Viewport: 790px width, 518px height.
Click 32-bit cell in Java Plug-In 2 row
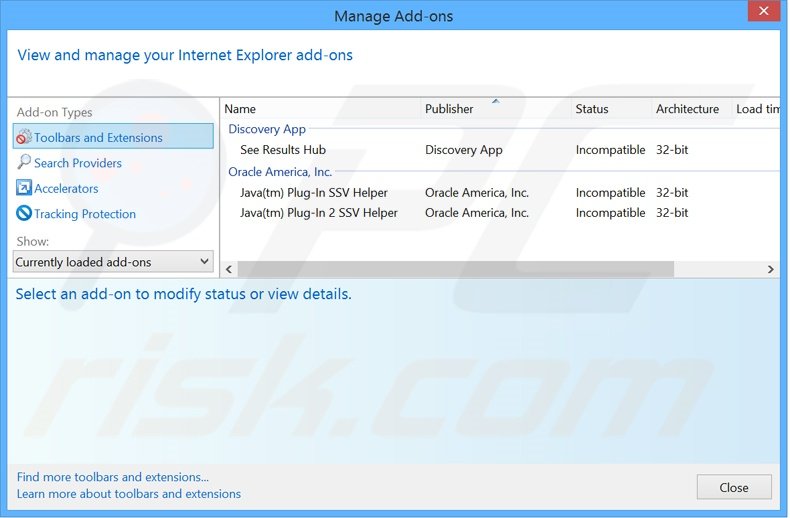click(672, 213)
